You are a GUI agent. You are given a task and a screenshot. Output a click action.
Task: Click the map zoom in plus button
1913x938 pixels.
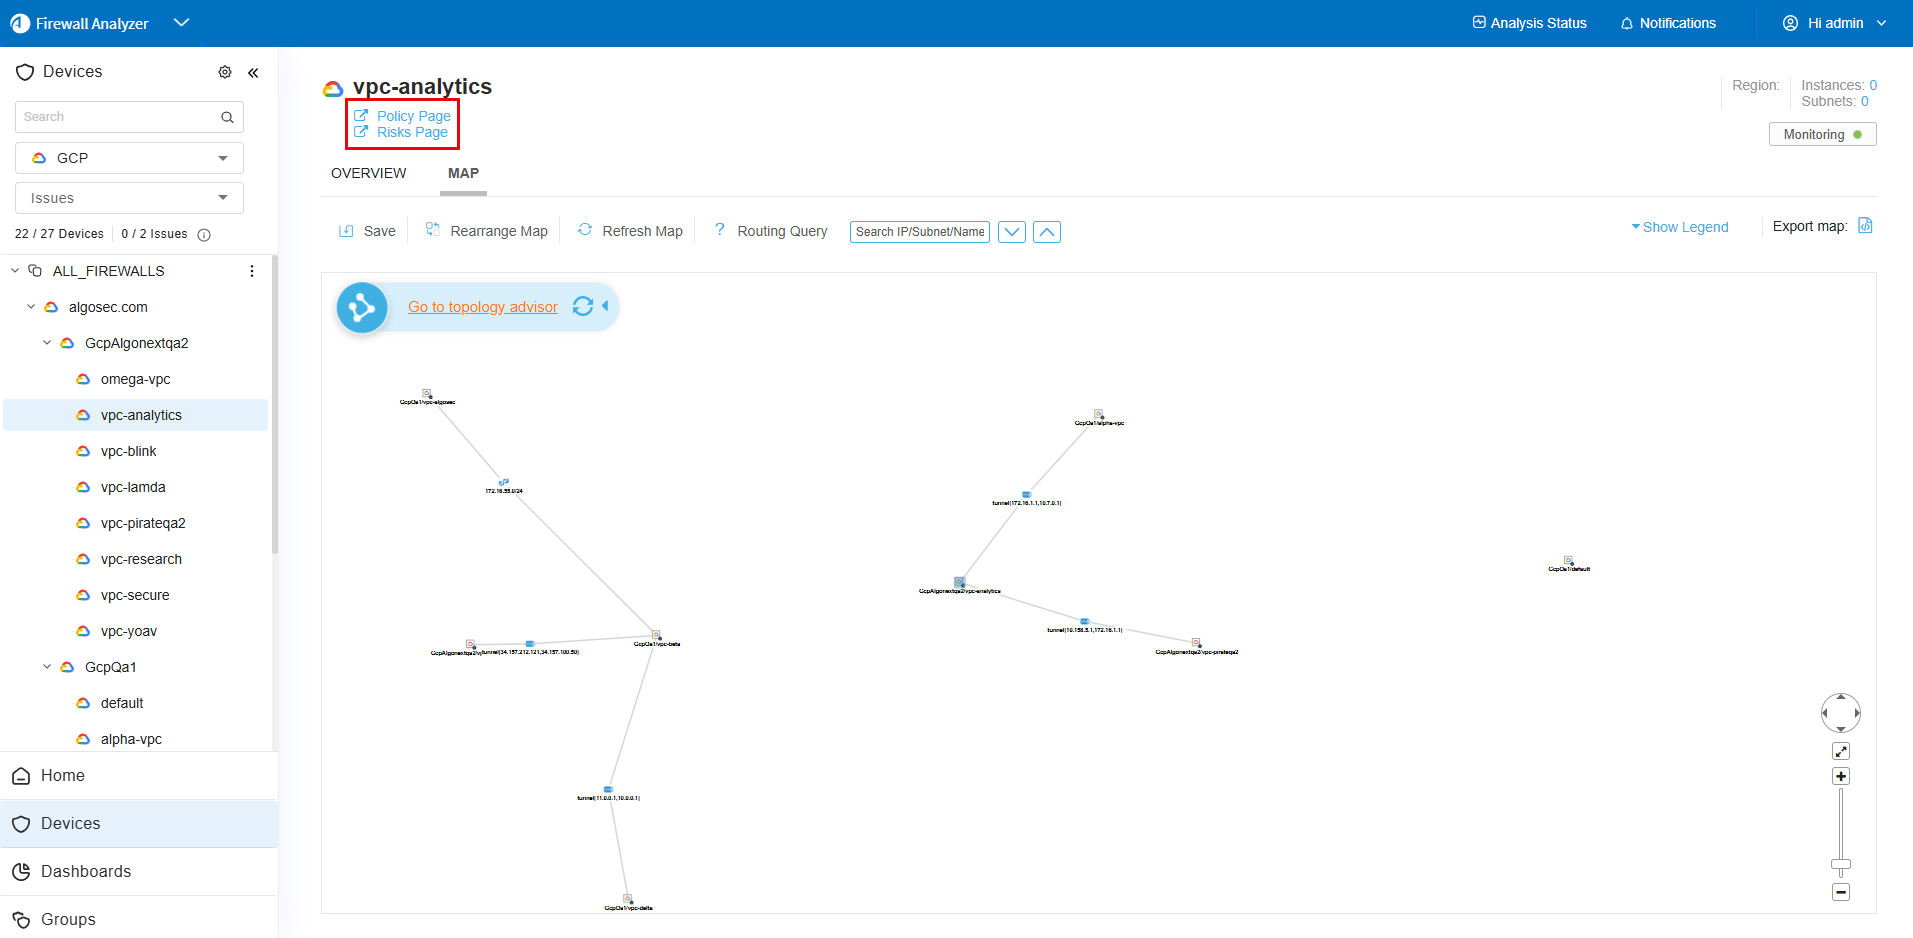click(x=1841, y=777)
